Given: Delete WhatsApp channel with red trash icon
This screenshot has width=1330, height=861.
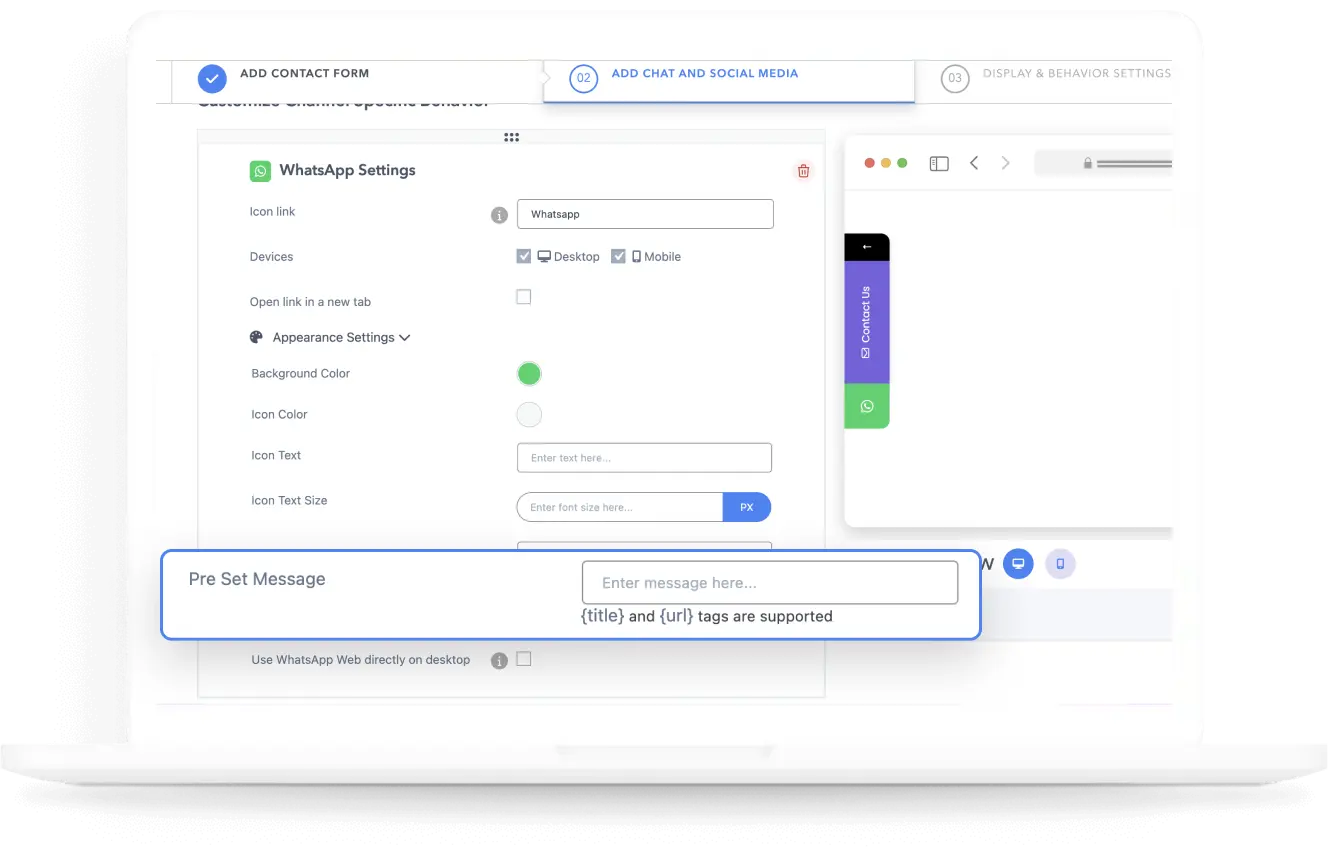Looking at the screenshot, I should point(803,171).
